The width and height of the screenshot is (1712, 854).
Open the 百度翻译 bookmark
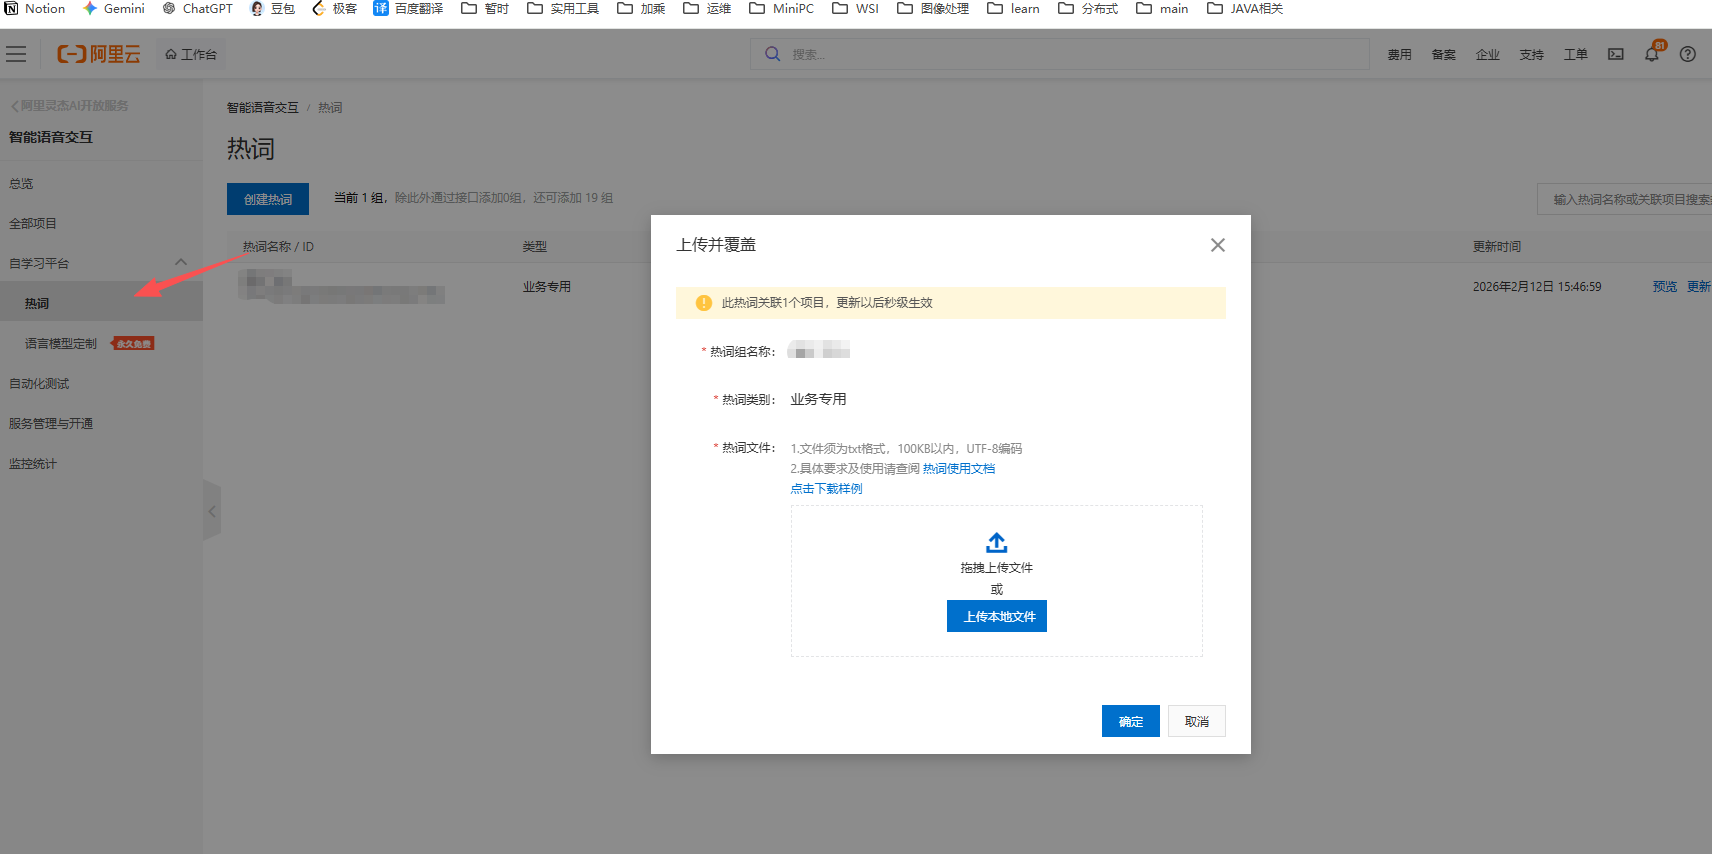point(408,9)
